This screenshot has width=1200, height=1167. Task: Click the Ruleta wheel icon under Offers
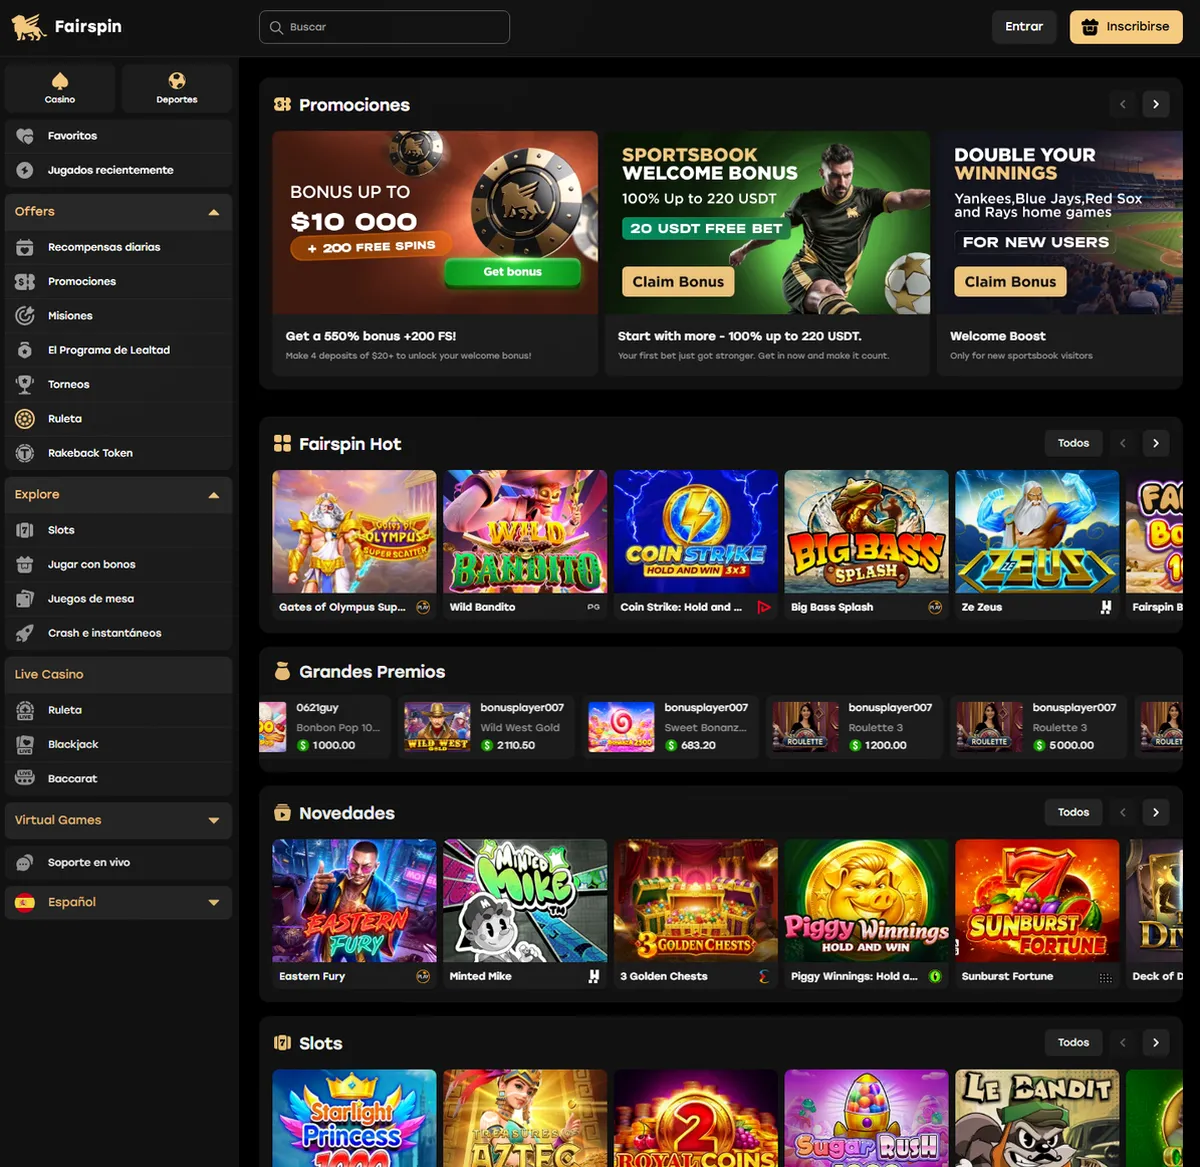pyautogui.click(x=25, y=419)
